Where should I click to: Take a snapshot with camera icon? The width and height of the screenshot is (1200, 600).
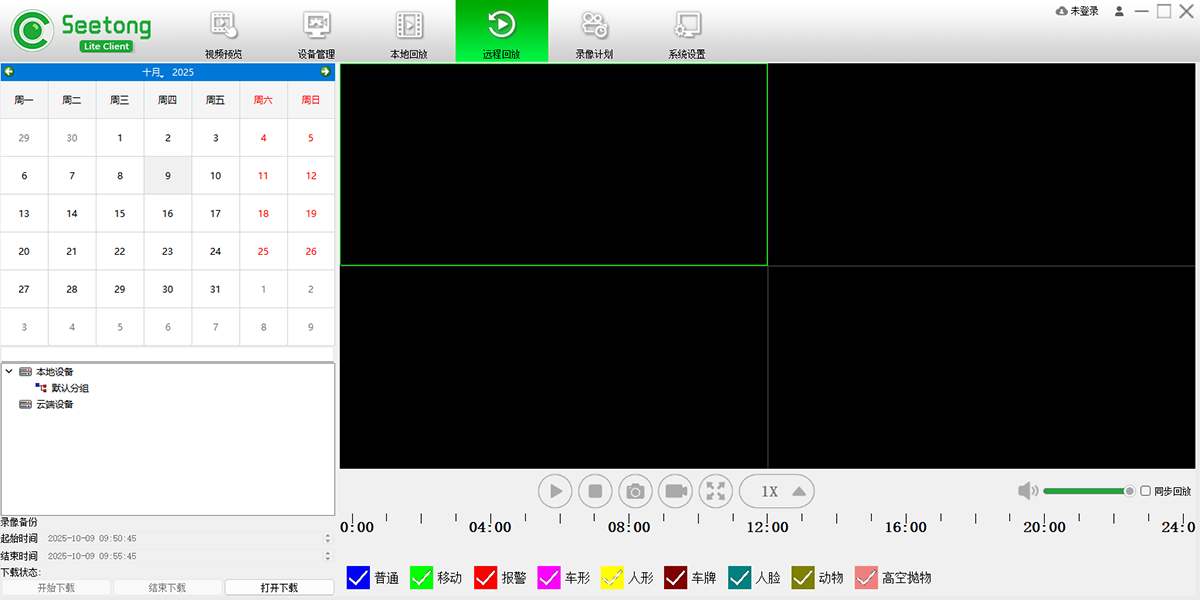point(635,491)
